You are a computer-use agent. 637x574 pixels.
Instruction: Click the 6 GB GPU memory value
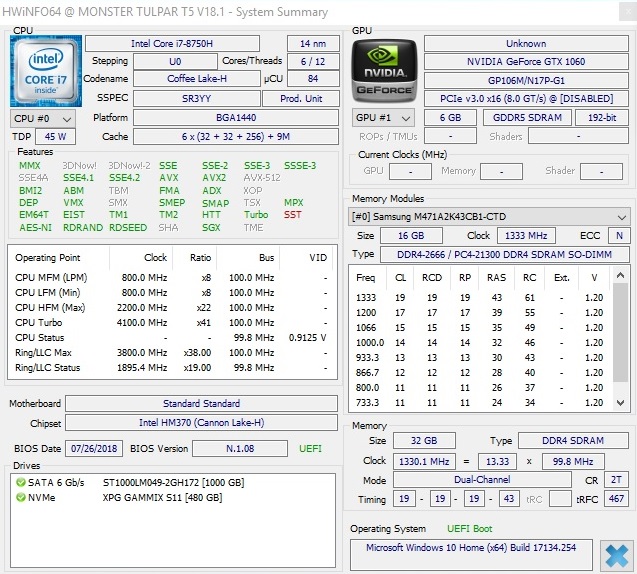[450, 118]
